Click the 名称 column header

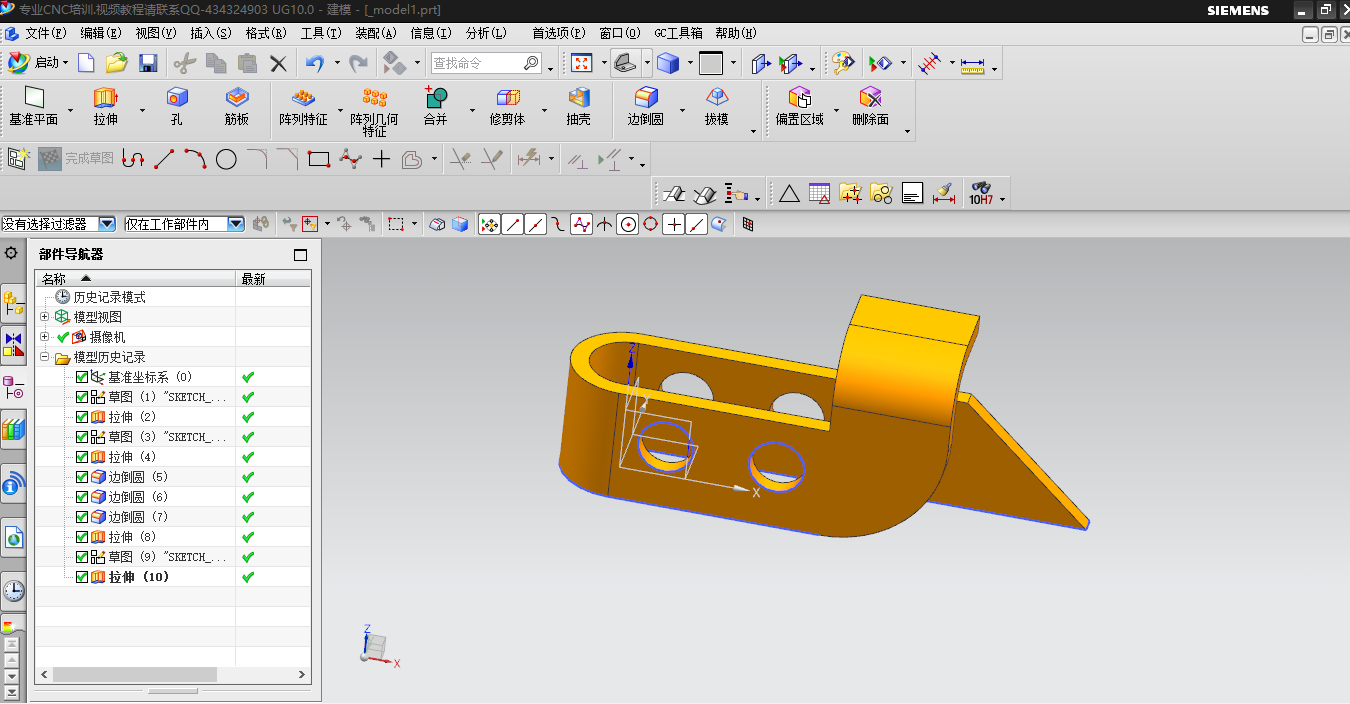(x=54, y=279)
